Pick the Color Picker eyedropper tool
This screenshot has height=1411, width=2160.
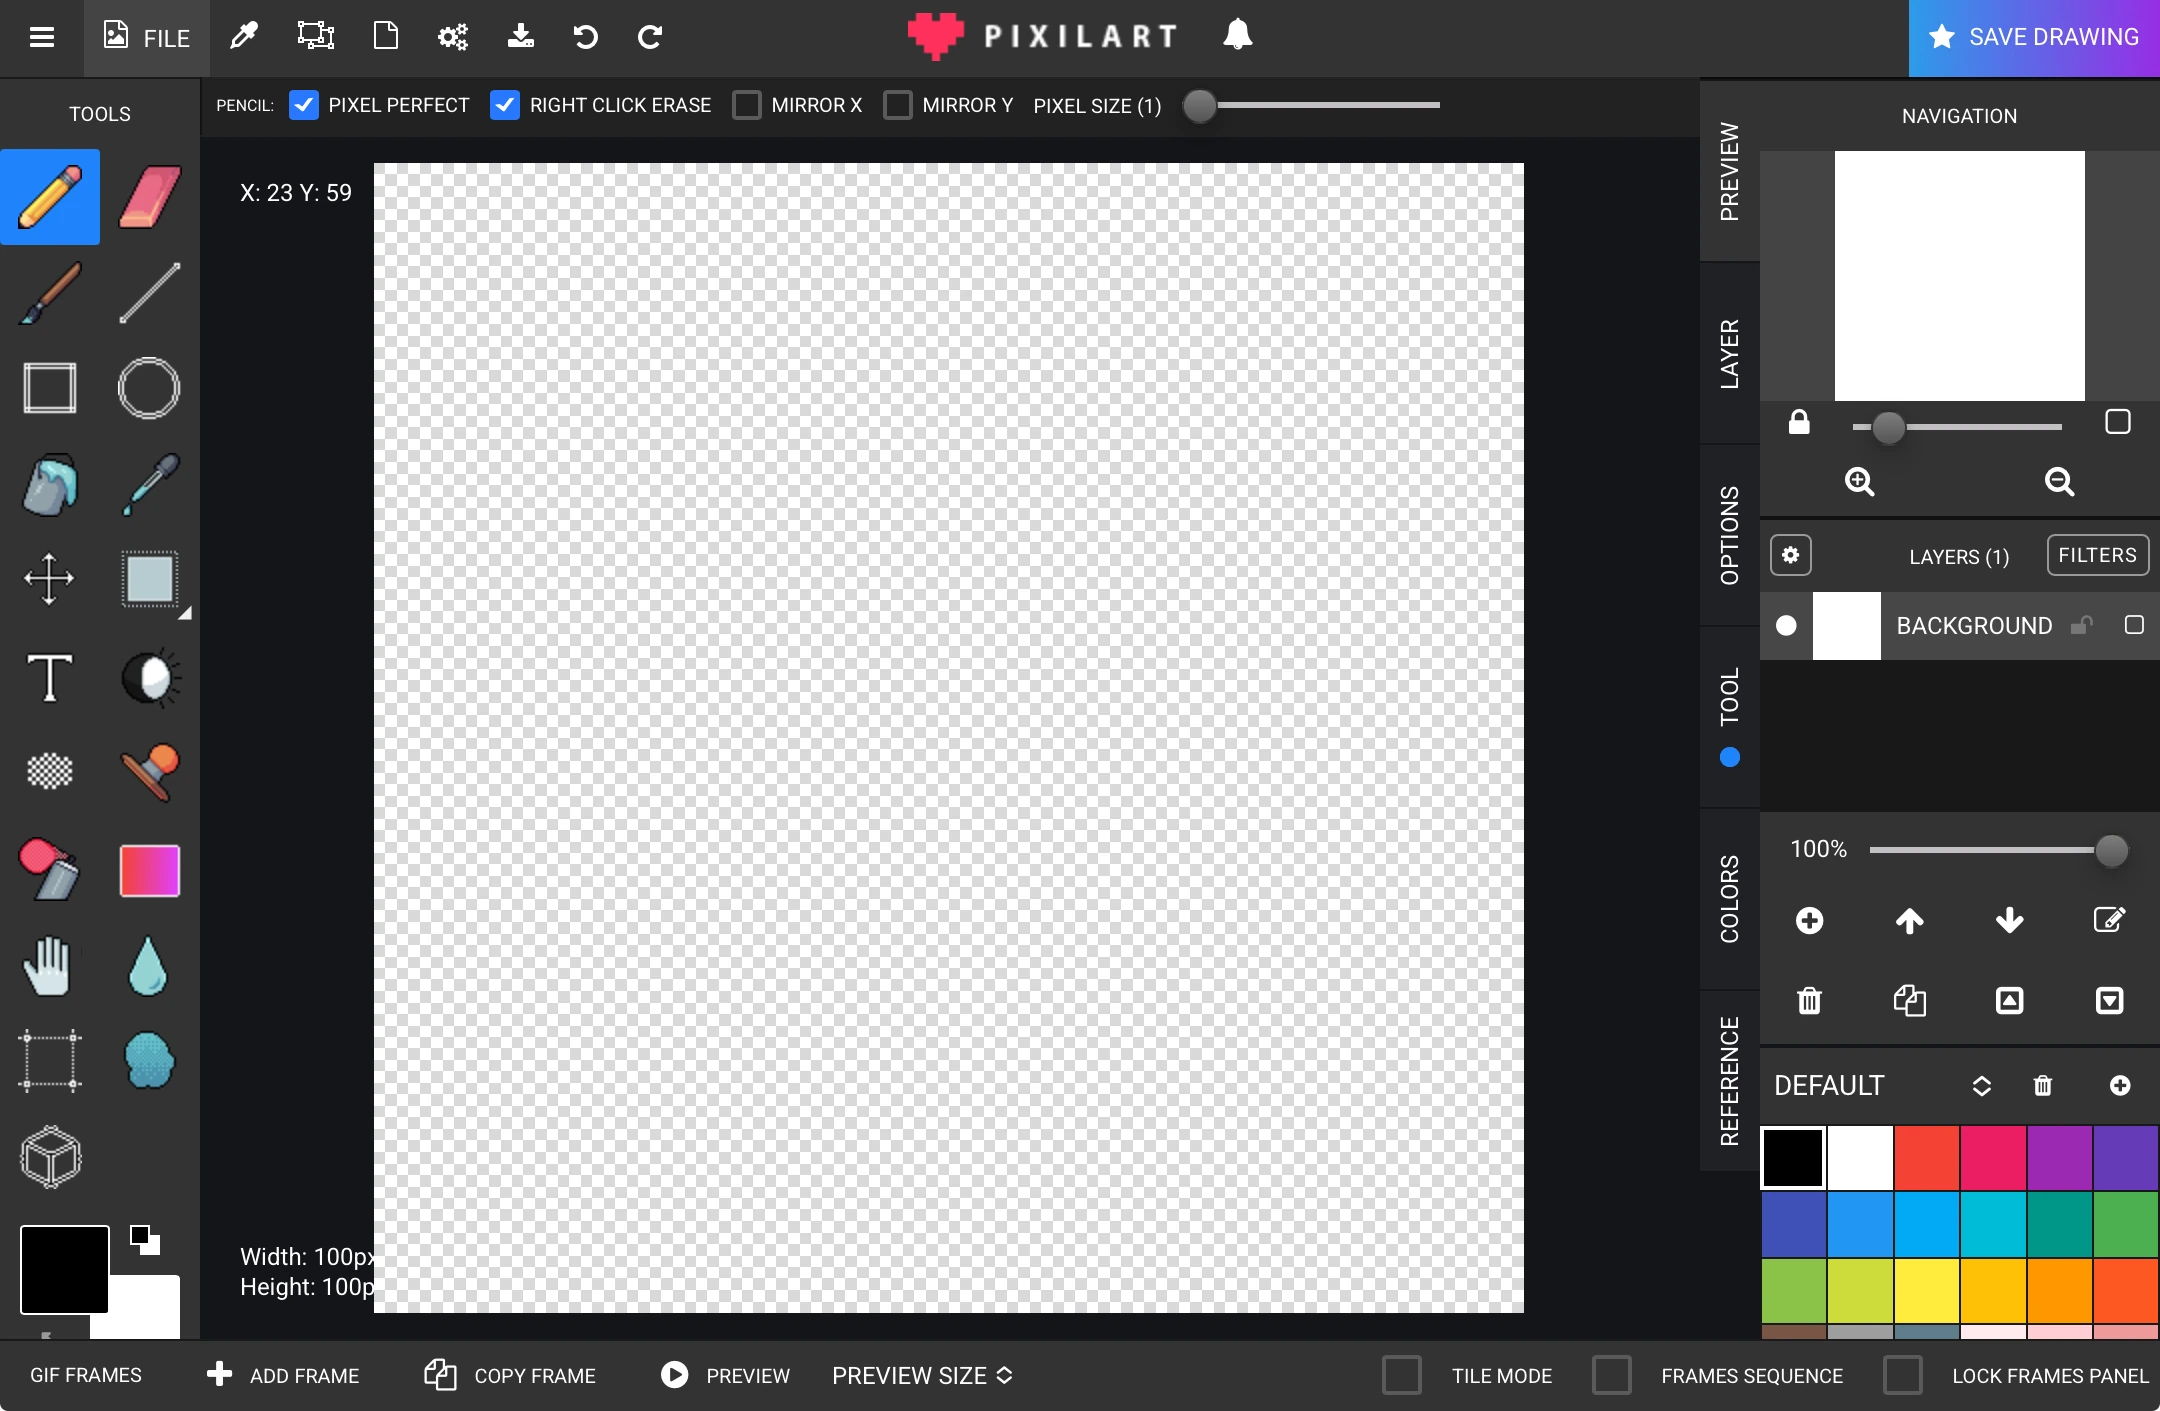click(150, 485)
